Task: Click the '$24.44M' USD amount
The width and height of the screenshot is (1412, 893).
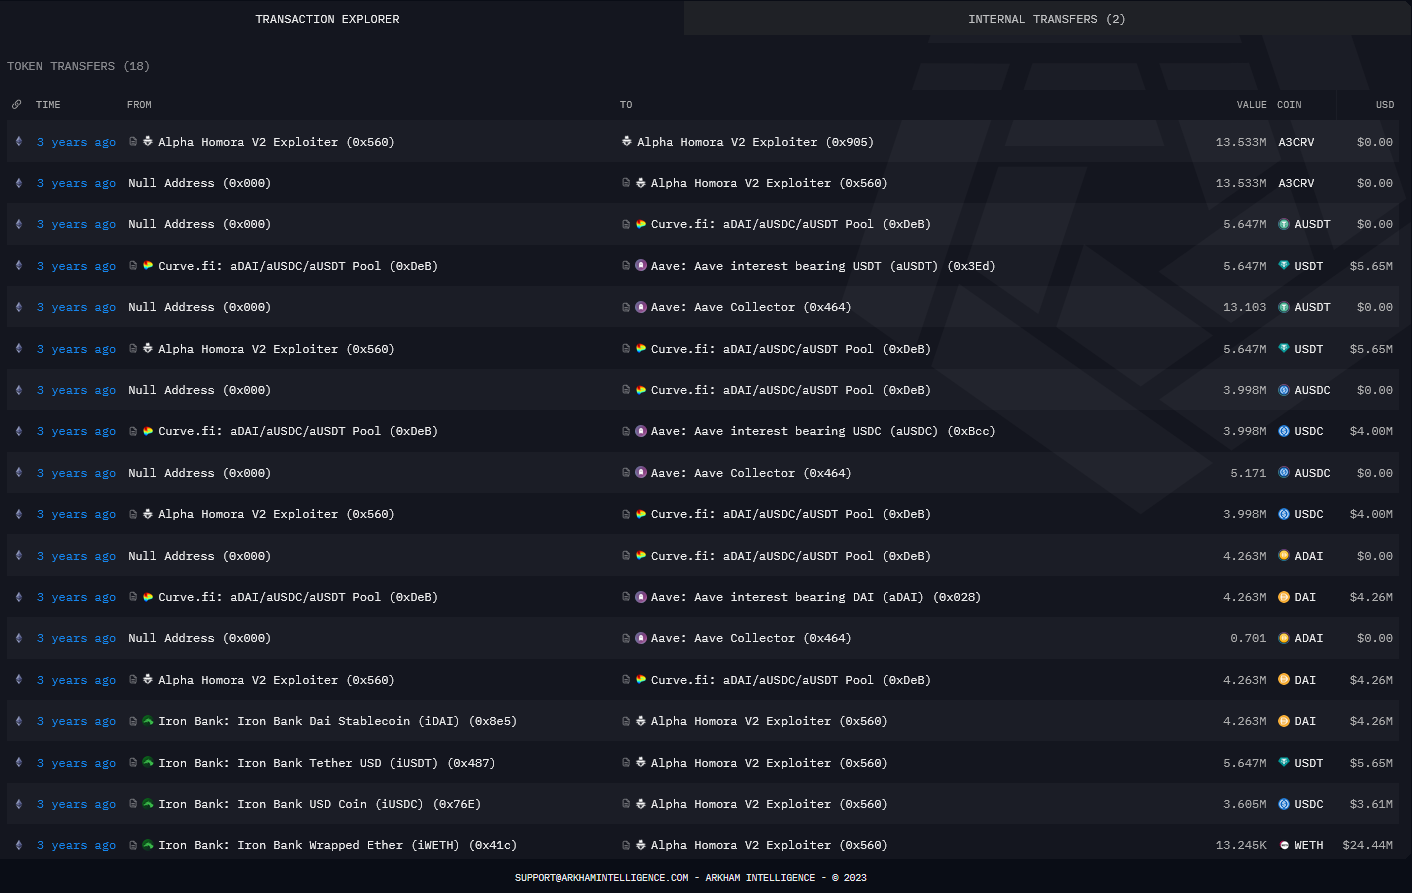Action: point(1367,845)
